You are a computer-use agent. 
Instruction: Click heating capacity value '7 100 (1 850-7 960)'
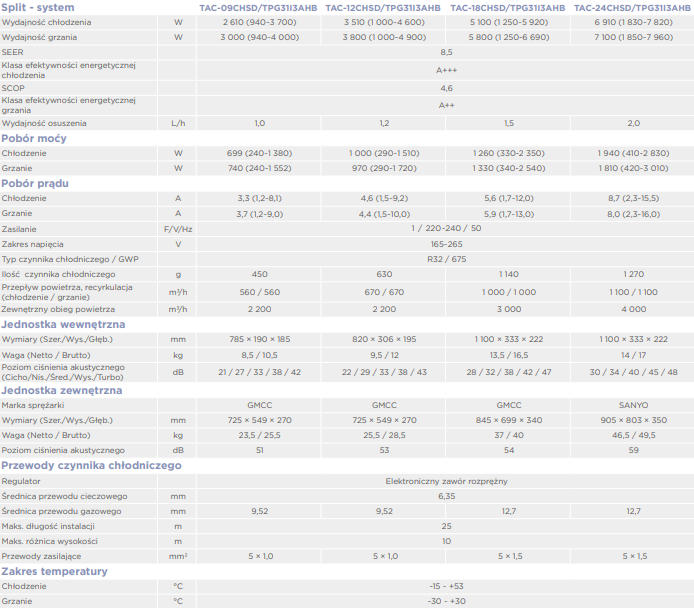click(633, 37)
